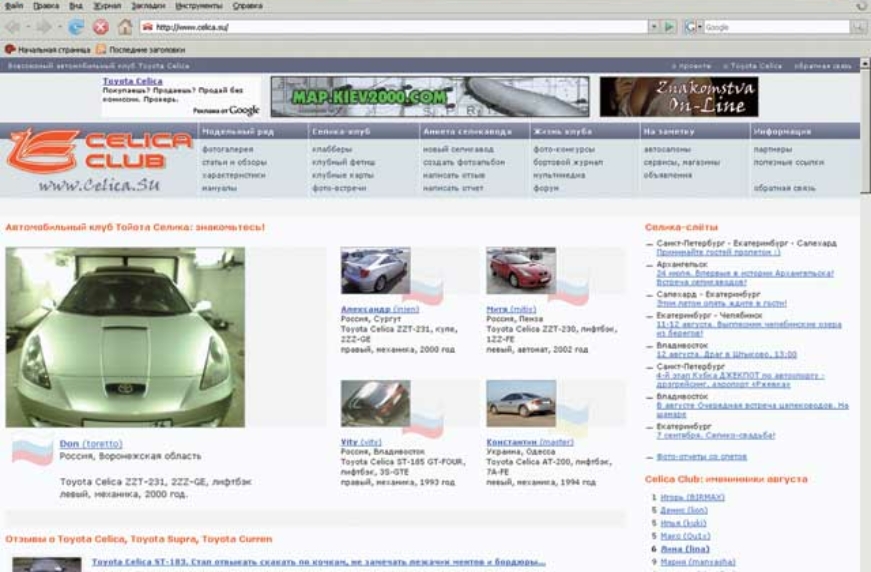
Task: Open the форум link under Жизнь клуба
Action: pos(546,187)
